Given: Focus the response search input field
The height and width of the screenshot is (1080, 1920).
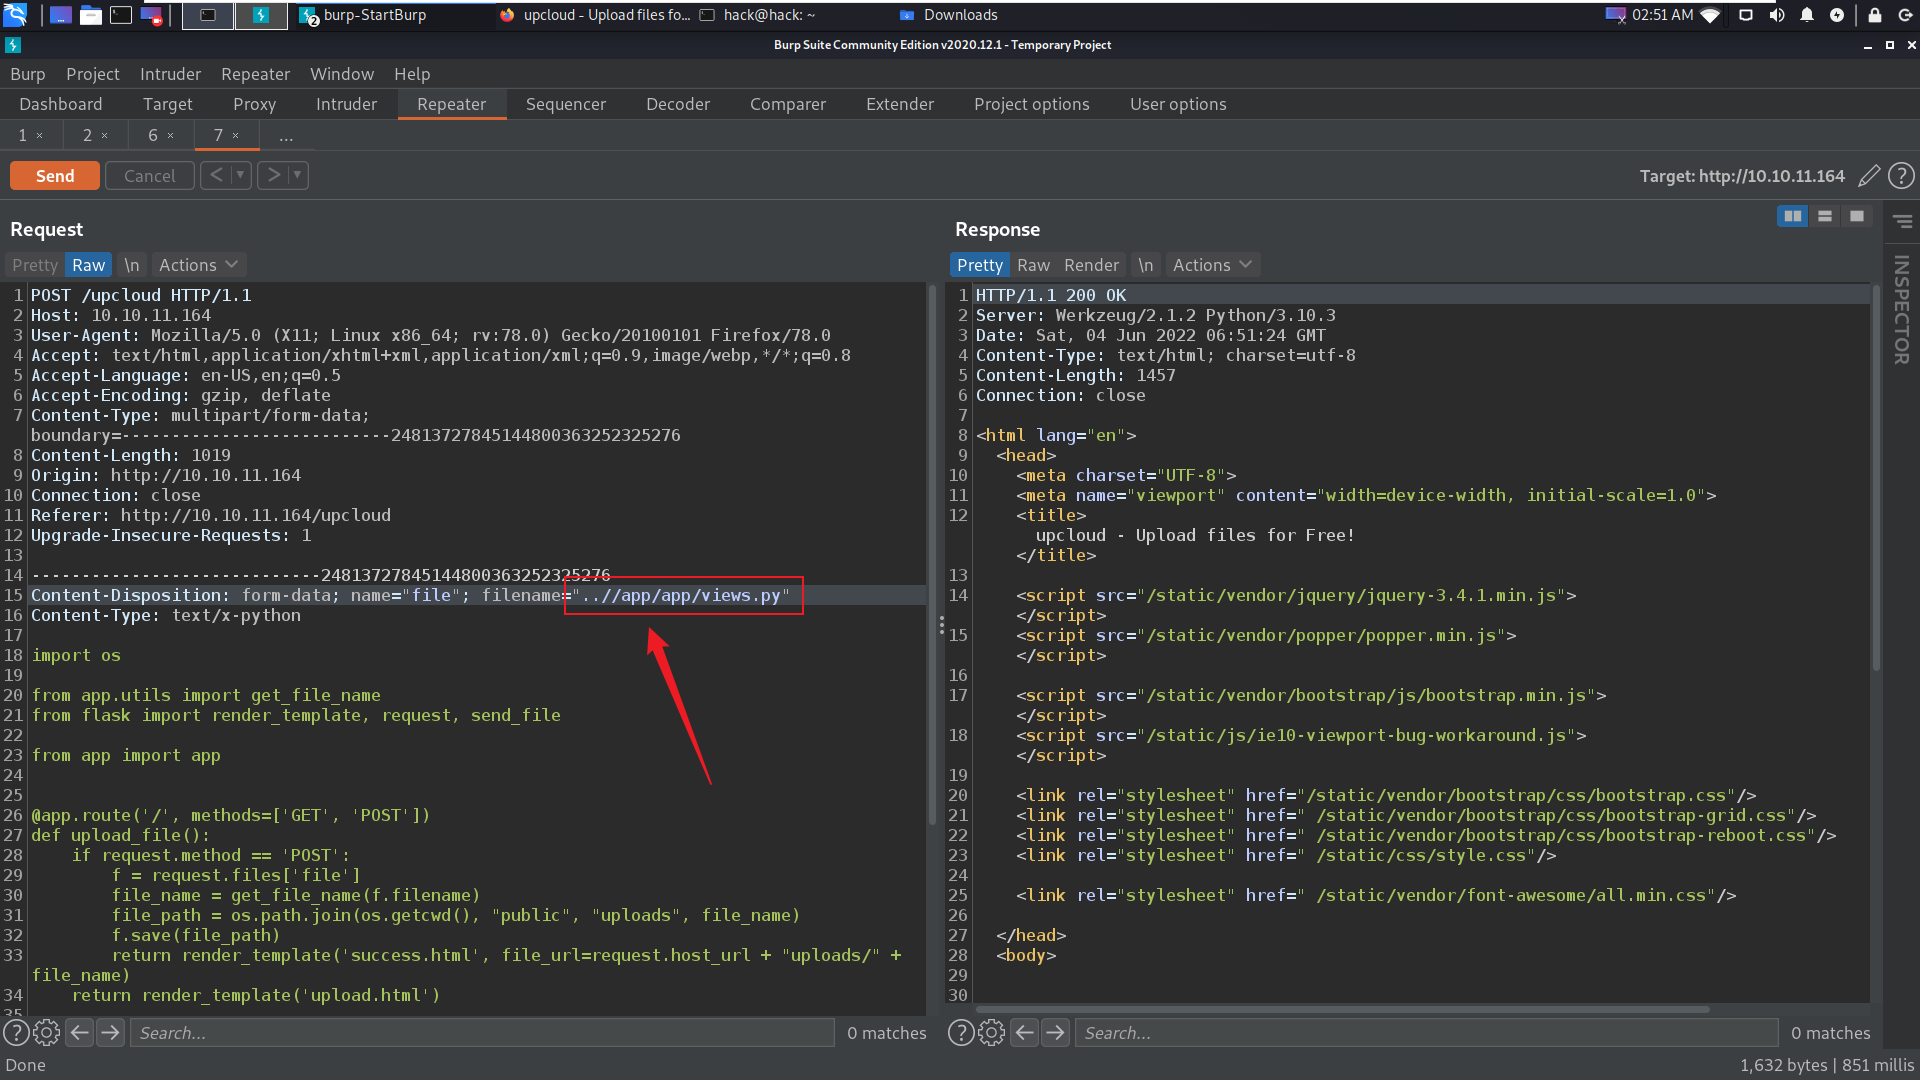Looking at the screenshot, I should point(1426,1033).
